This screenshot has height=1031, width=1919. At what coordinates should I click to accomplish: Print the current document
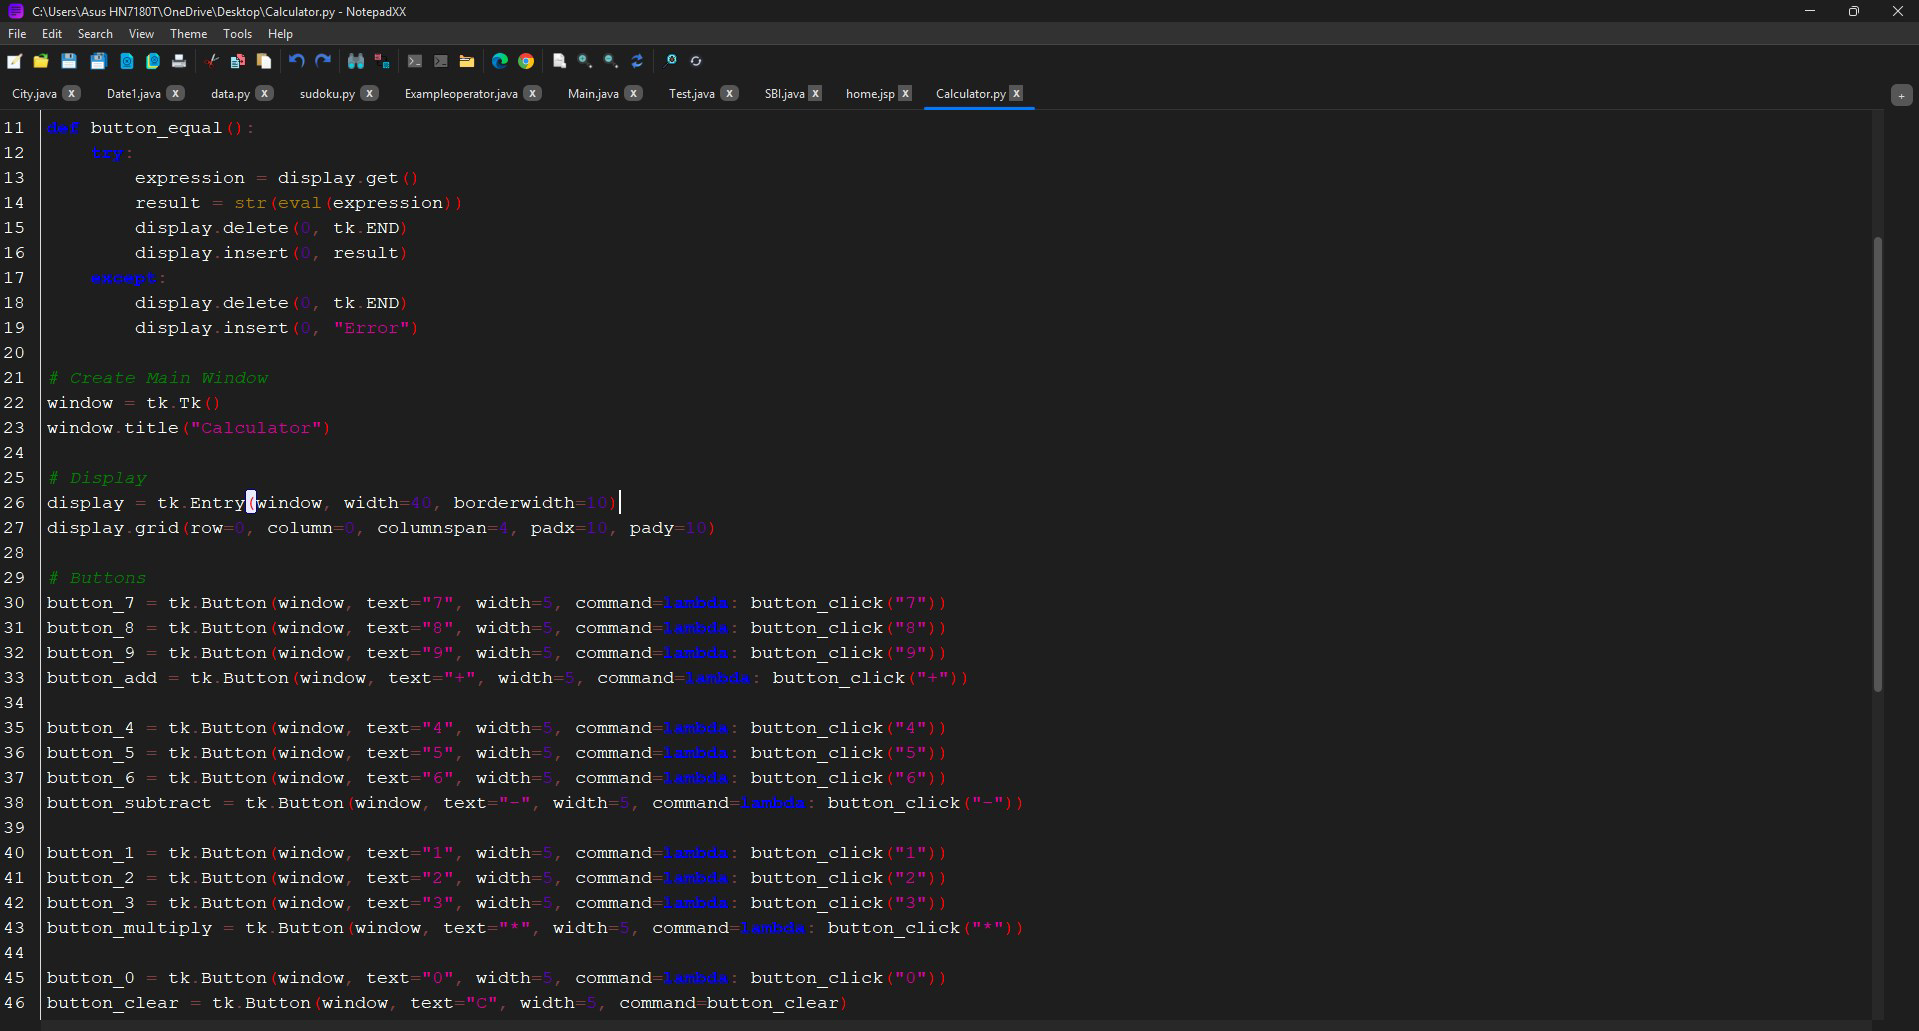[x=179, y=61]
